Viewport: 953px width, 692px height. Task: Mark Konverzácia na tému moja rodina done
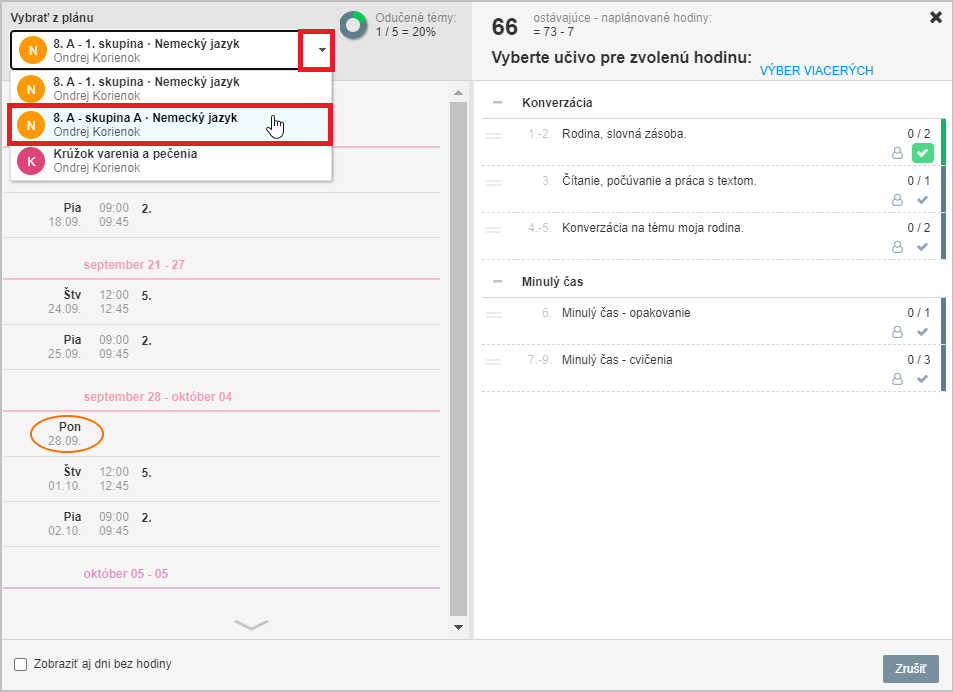tap(922, 247)
